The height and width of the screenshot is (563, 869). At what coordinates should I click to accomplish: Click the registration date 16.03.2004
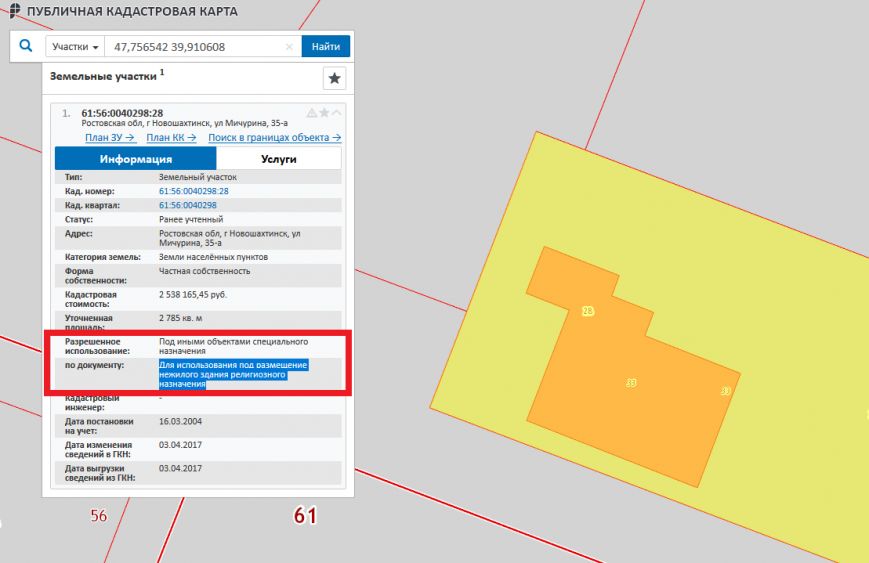point(180,421)
